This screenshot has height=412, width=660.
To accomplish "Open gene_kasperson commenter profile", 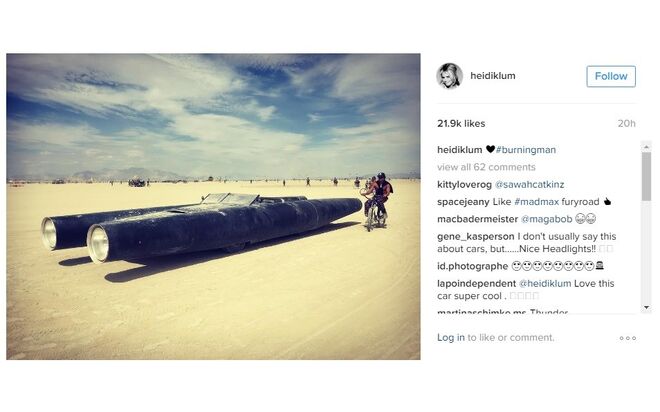I will (476, 237).
